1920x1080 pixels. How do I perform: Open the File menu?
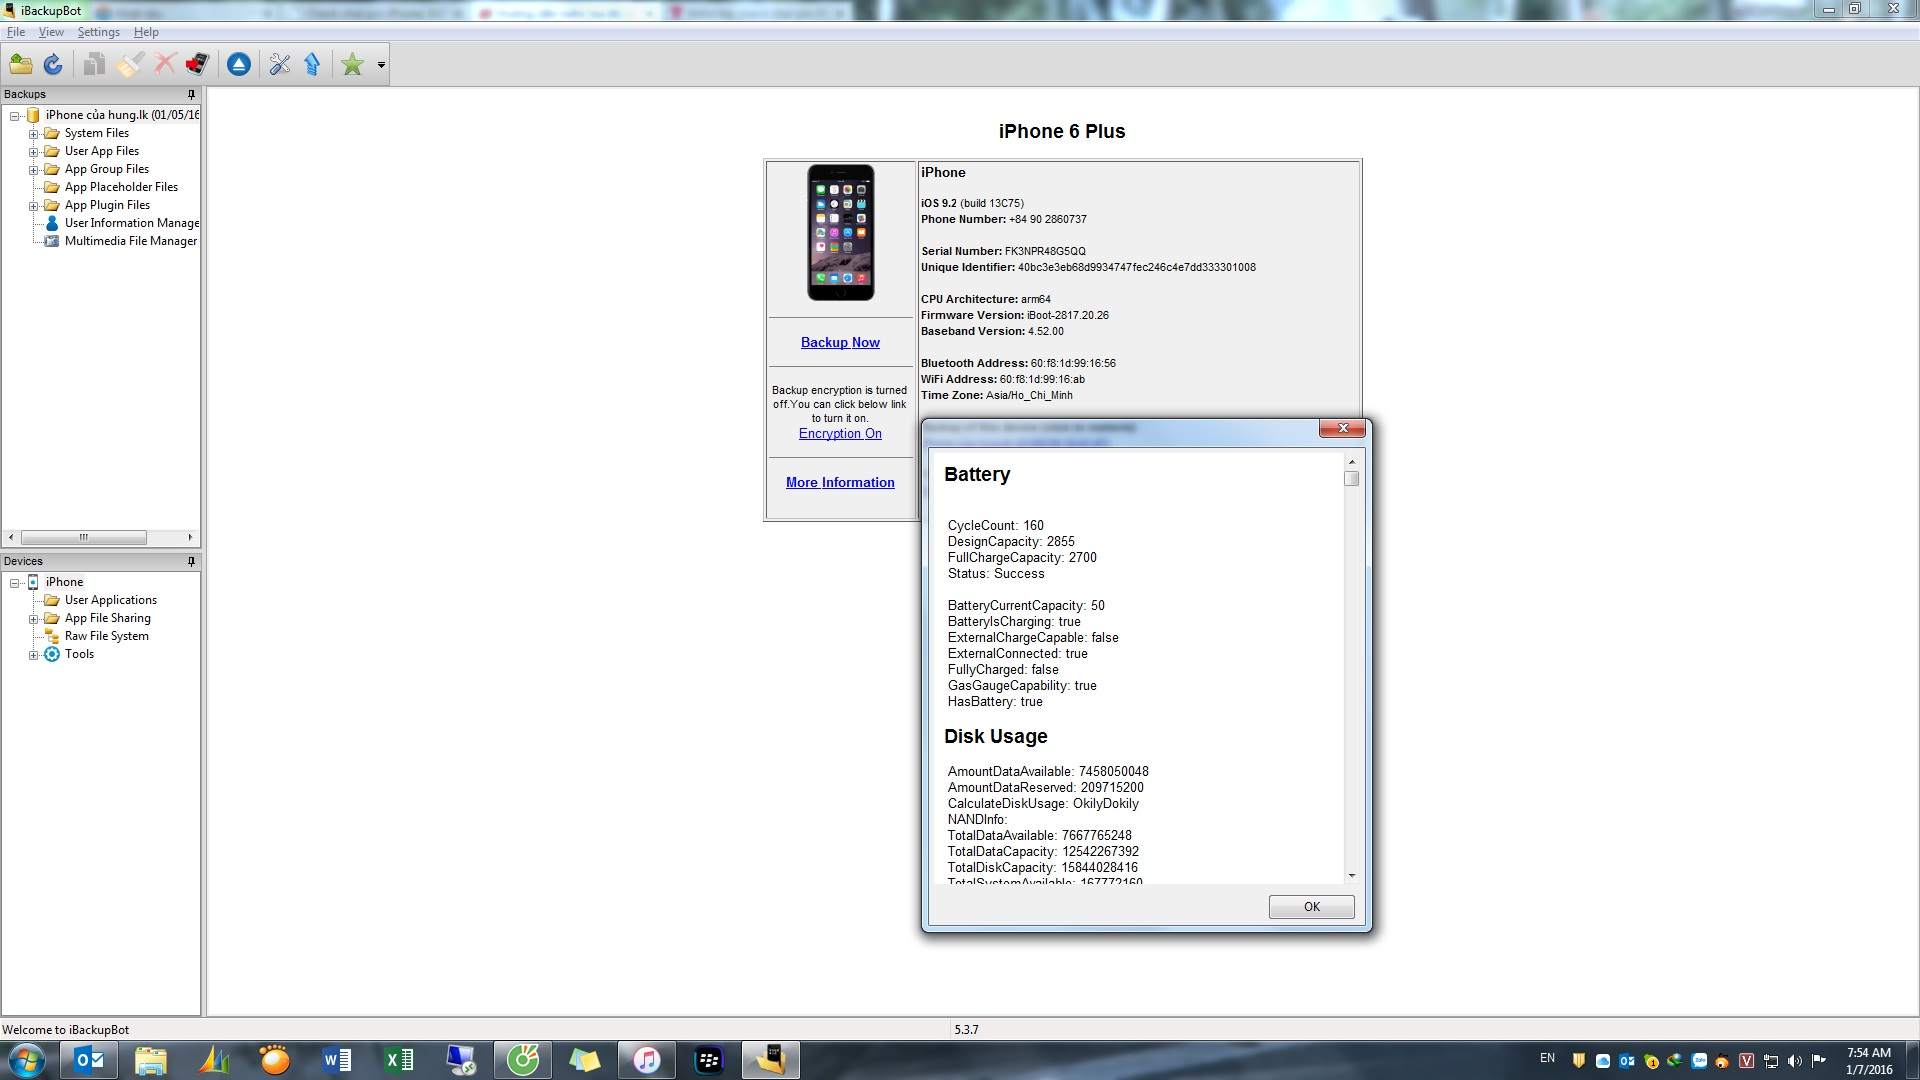pyautogui.click(x=16, y=32)
